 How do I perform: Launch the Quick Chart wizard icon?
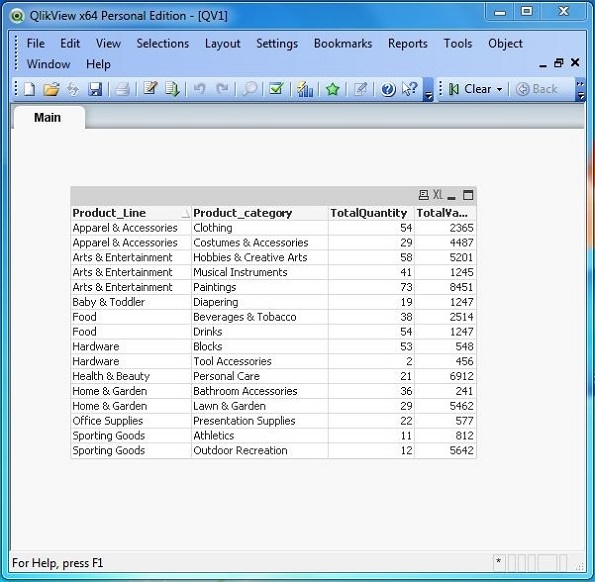pos(305,90)
